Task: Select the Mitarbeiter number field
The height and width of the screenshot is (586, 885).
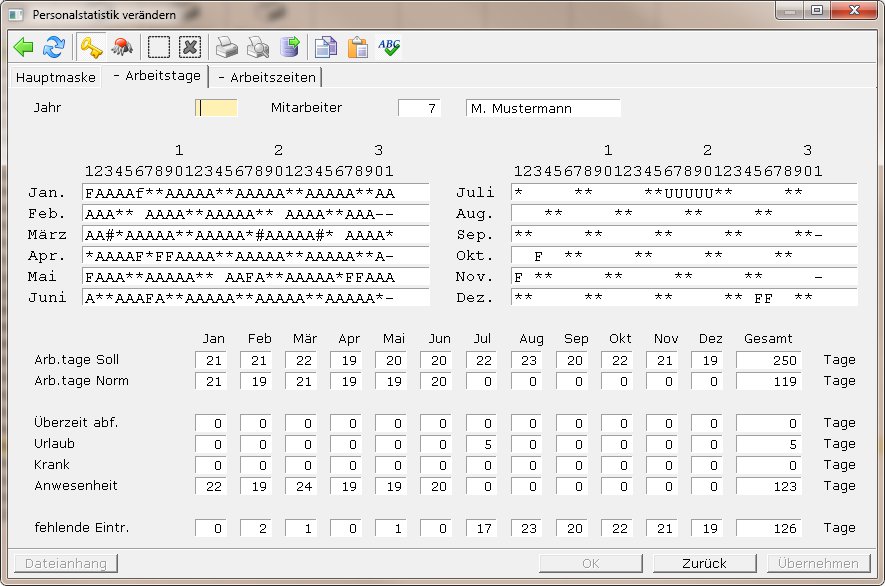Action: pos(419,108)
